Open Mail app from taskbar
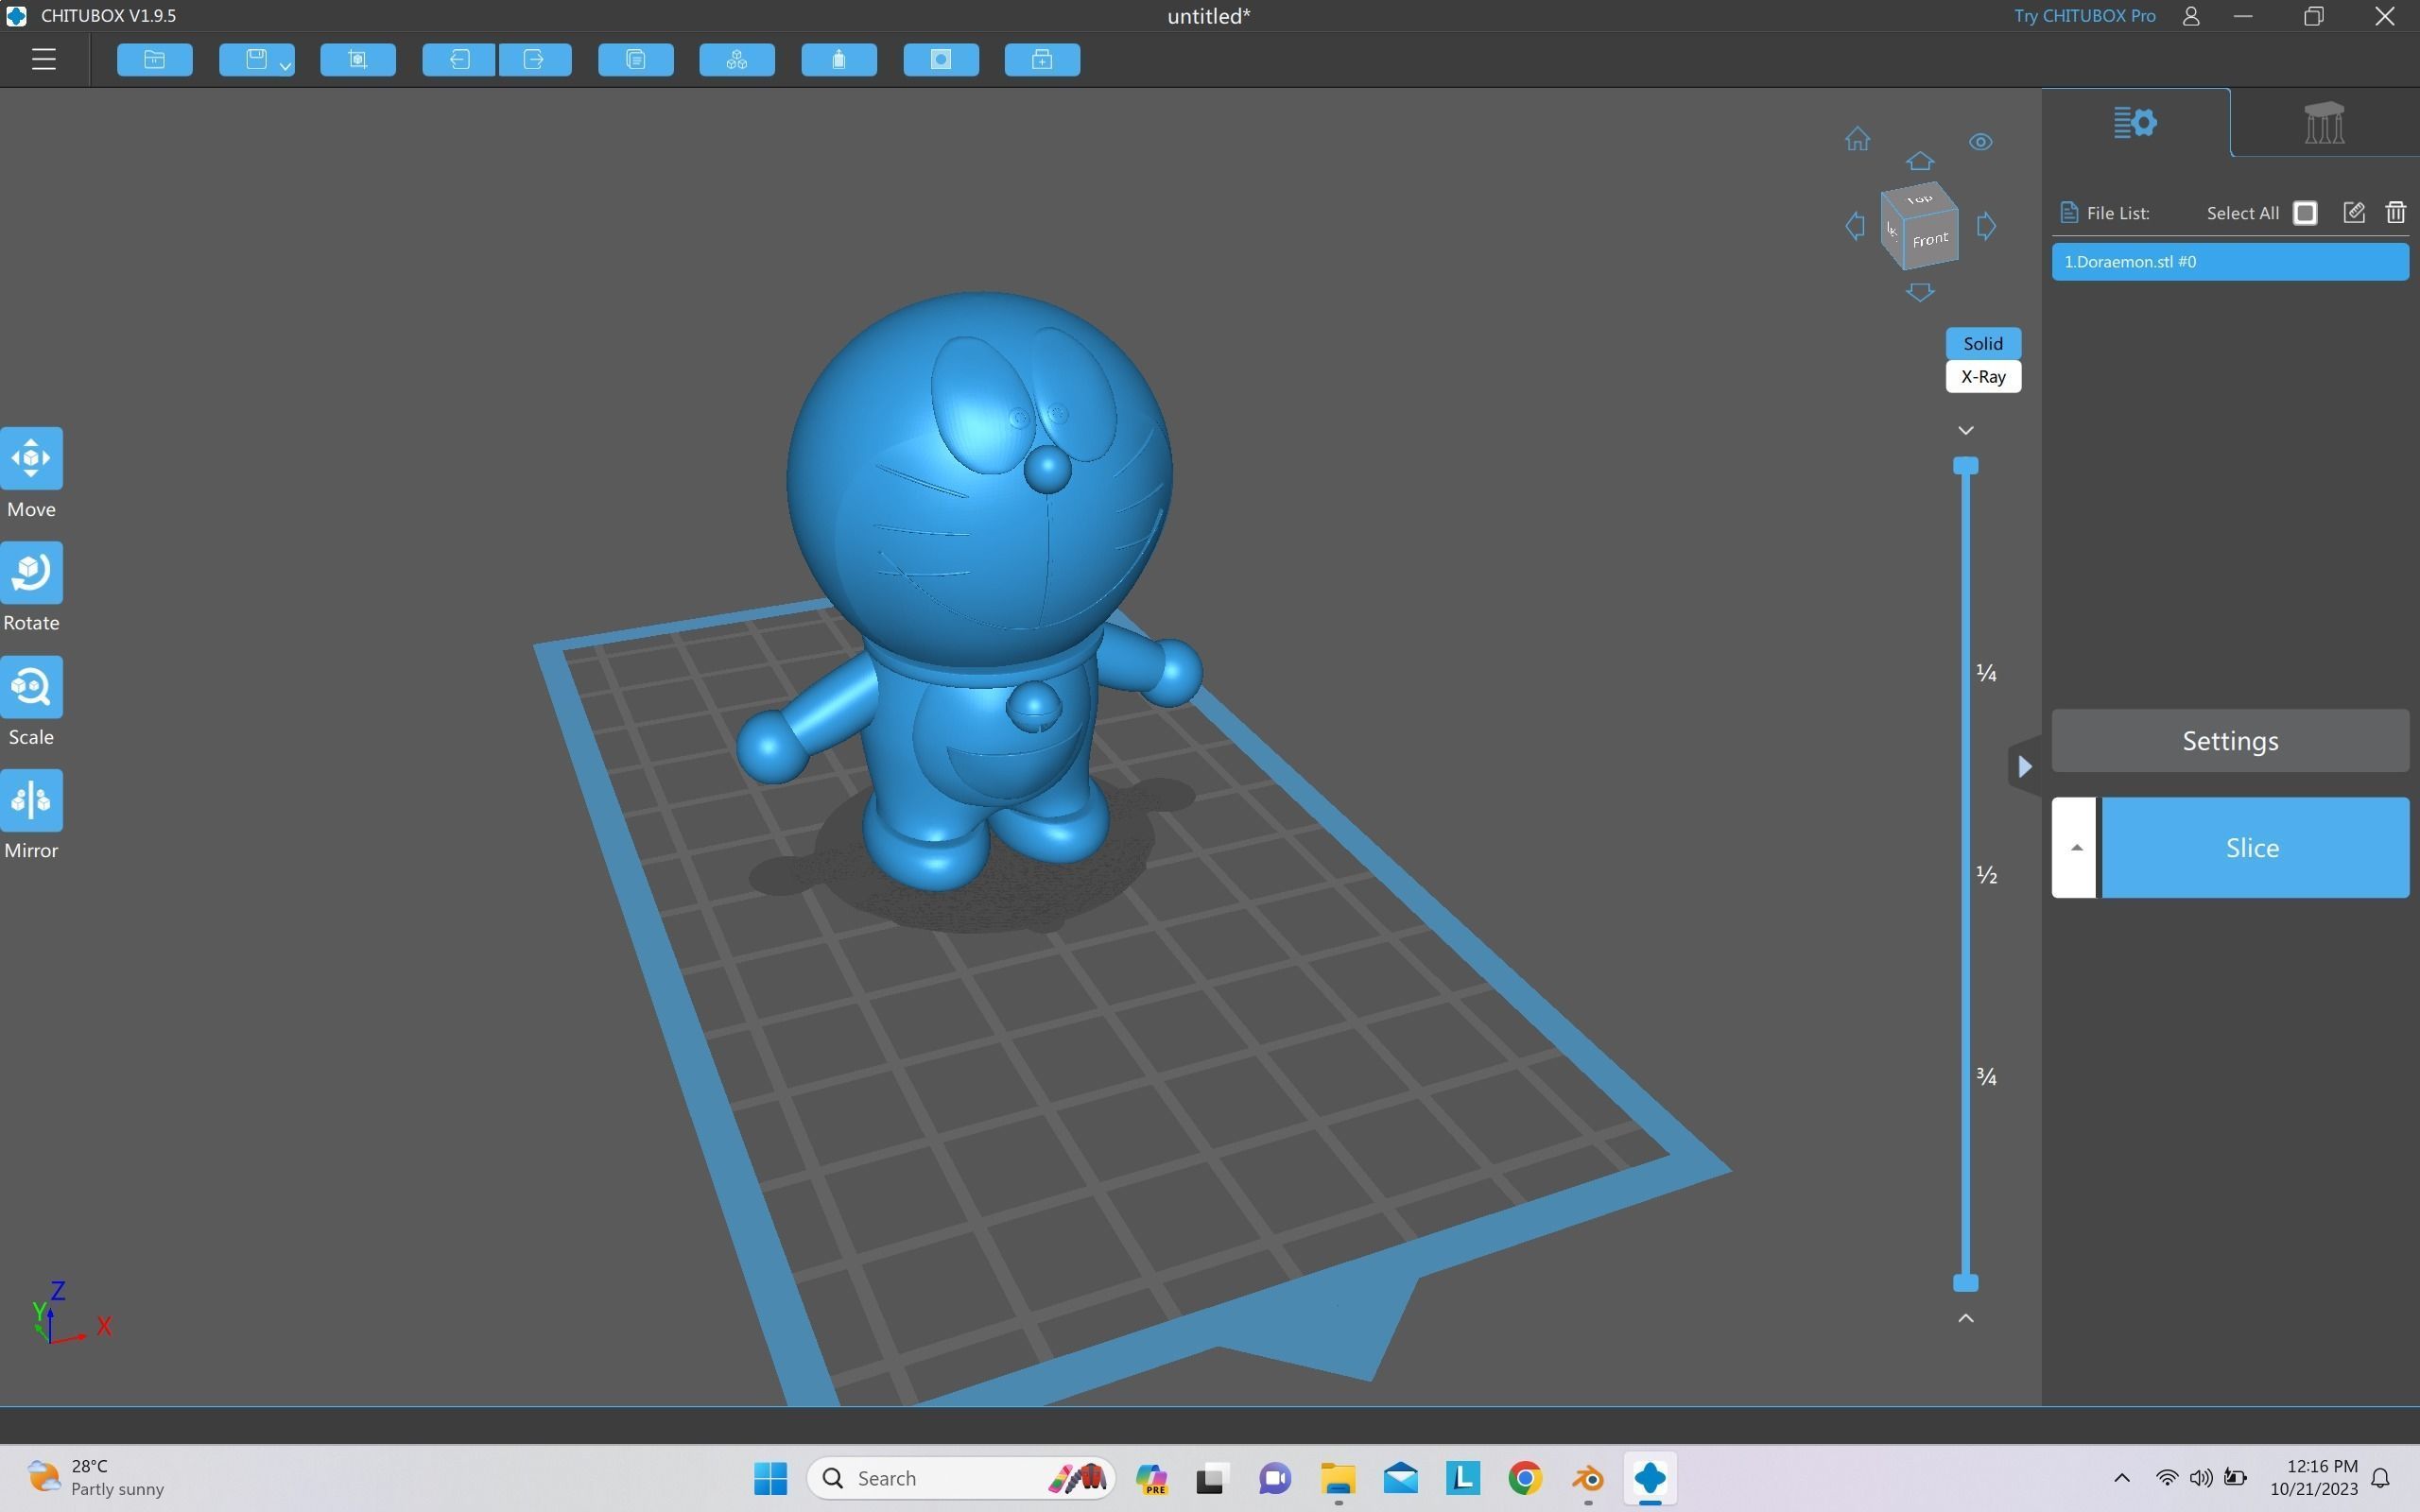The image size is (2420, 1512). click(1400, 1478)
